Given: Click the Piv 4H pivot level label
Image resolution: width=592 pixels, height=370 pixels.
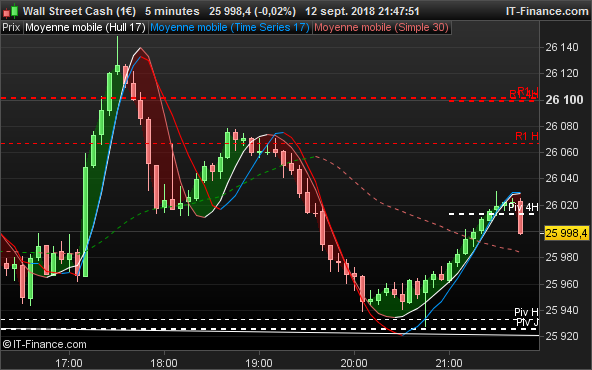Looking at the screenshot, I should 523,207.
